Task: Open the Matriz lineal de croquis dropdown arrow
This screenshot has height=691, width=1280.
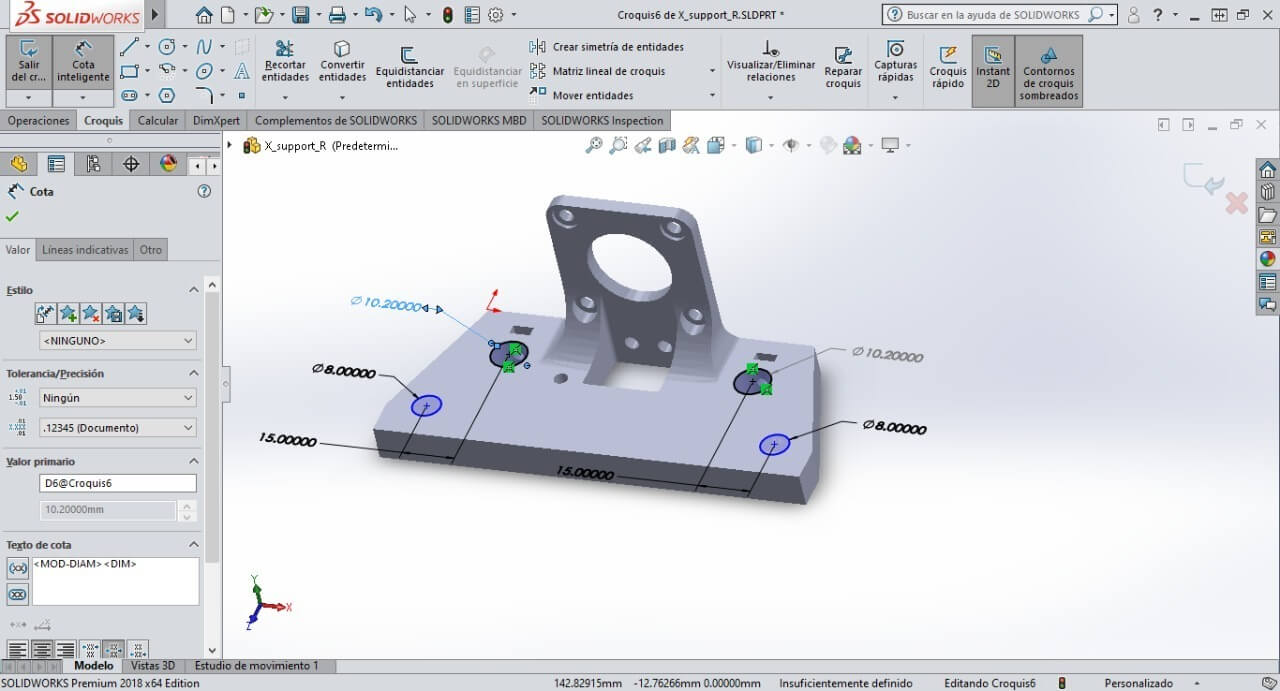Action: 712,71
